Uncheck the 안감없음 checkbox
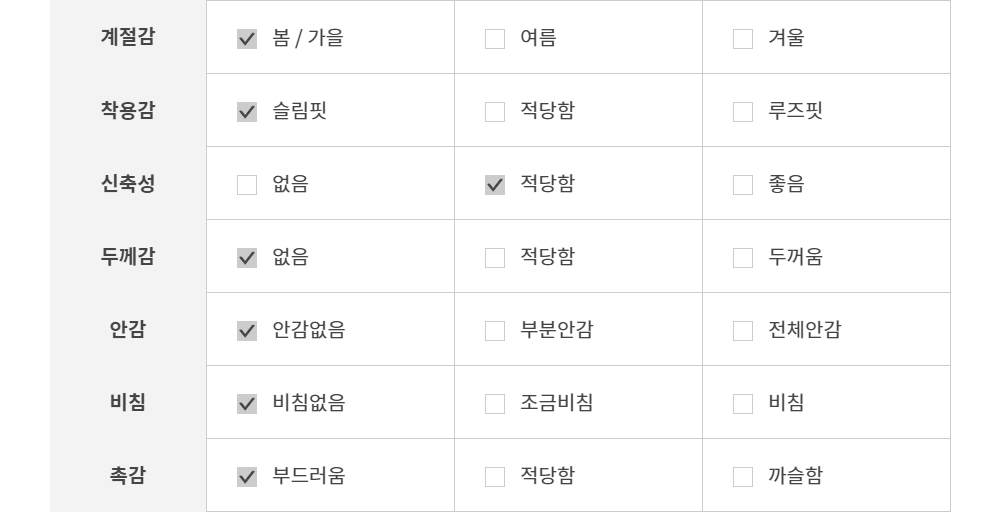The image size is (1000, 512). [x=247, y=332]
